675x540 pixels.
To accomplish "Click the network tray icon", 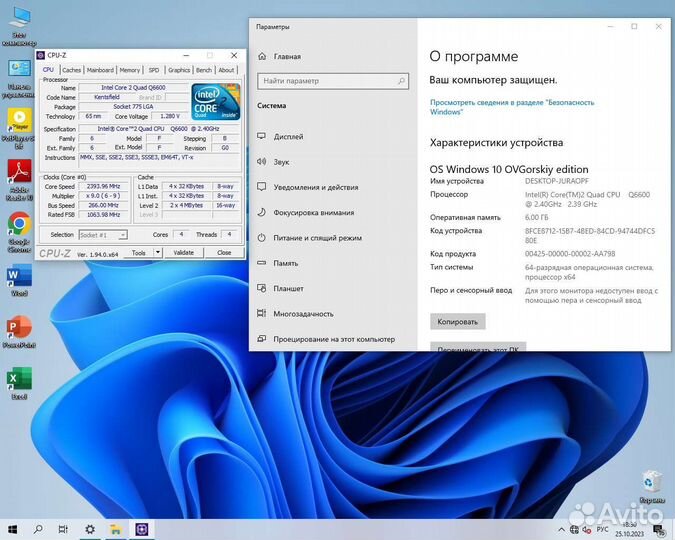I will [x=574, y=530].
